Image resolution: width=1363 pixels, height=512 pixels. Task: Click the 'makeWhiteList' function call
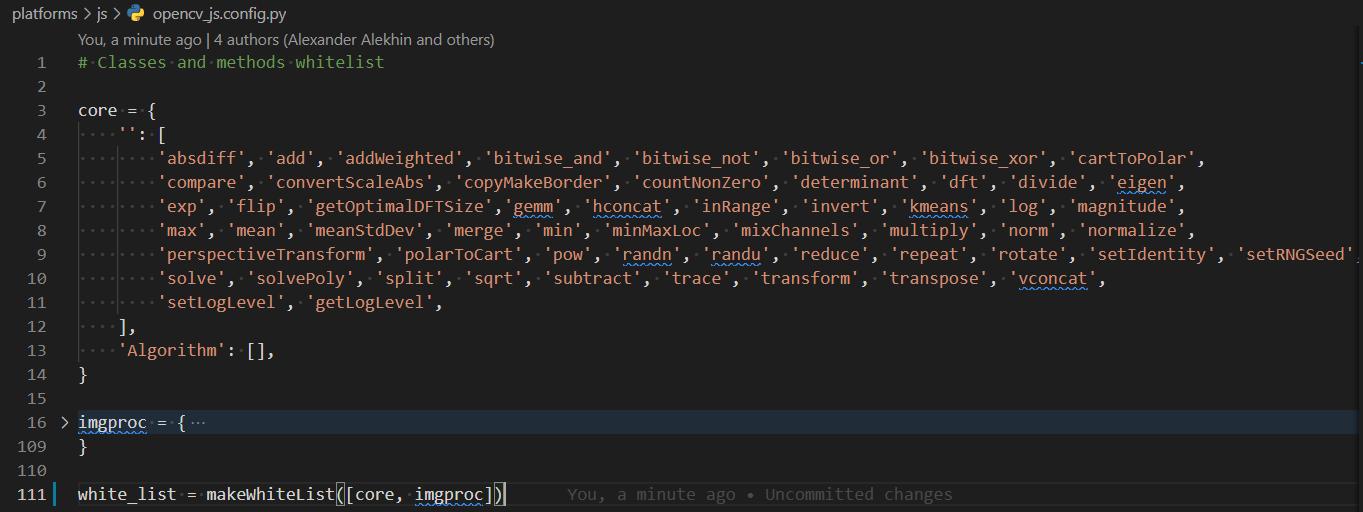click(271, 494)
